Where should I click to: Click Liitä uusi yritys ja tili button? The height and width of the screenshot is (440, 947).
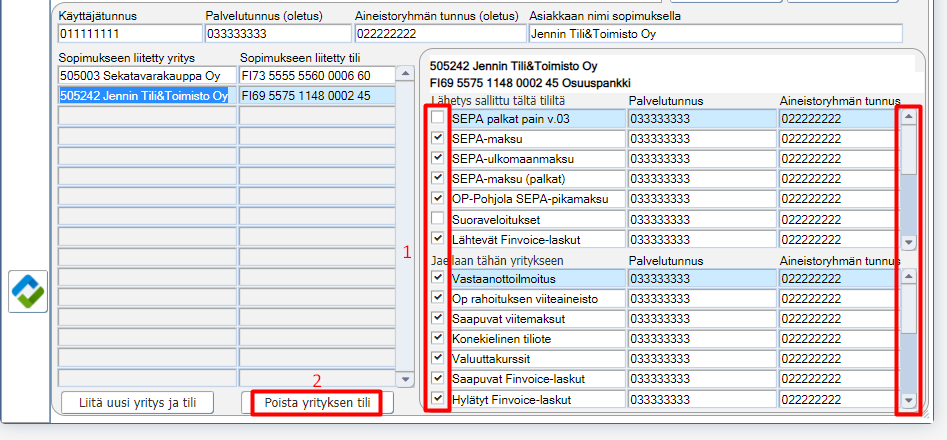[x=138, y=403]
